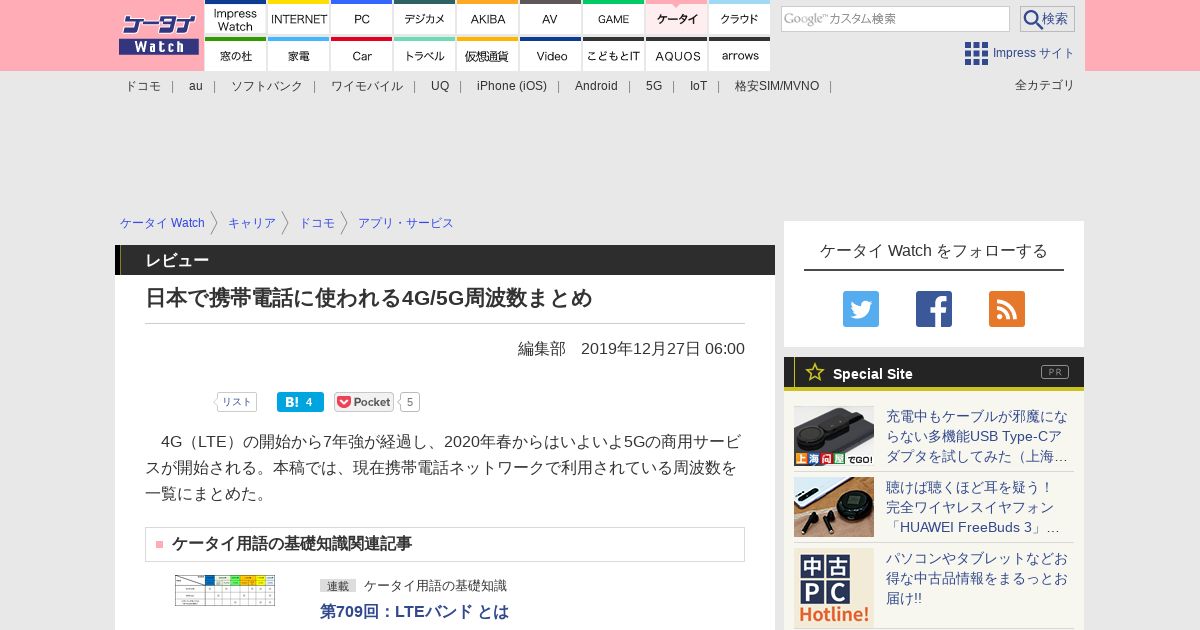The width and height of the screenshot is (1200, 630).
Task: Open the 仮想通貨 tab
Action: (x=488, y=55)
